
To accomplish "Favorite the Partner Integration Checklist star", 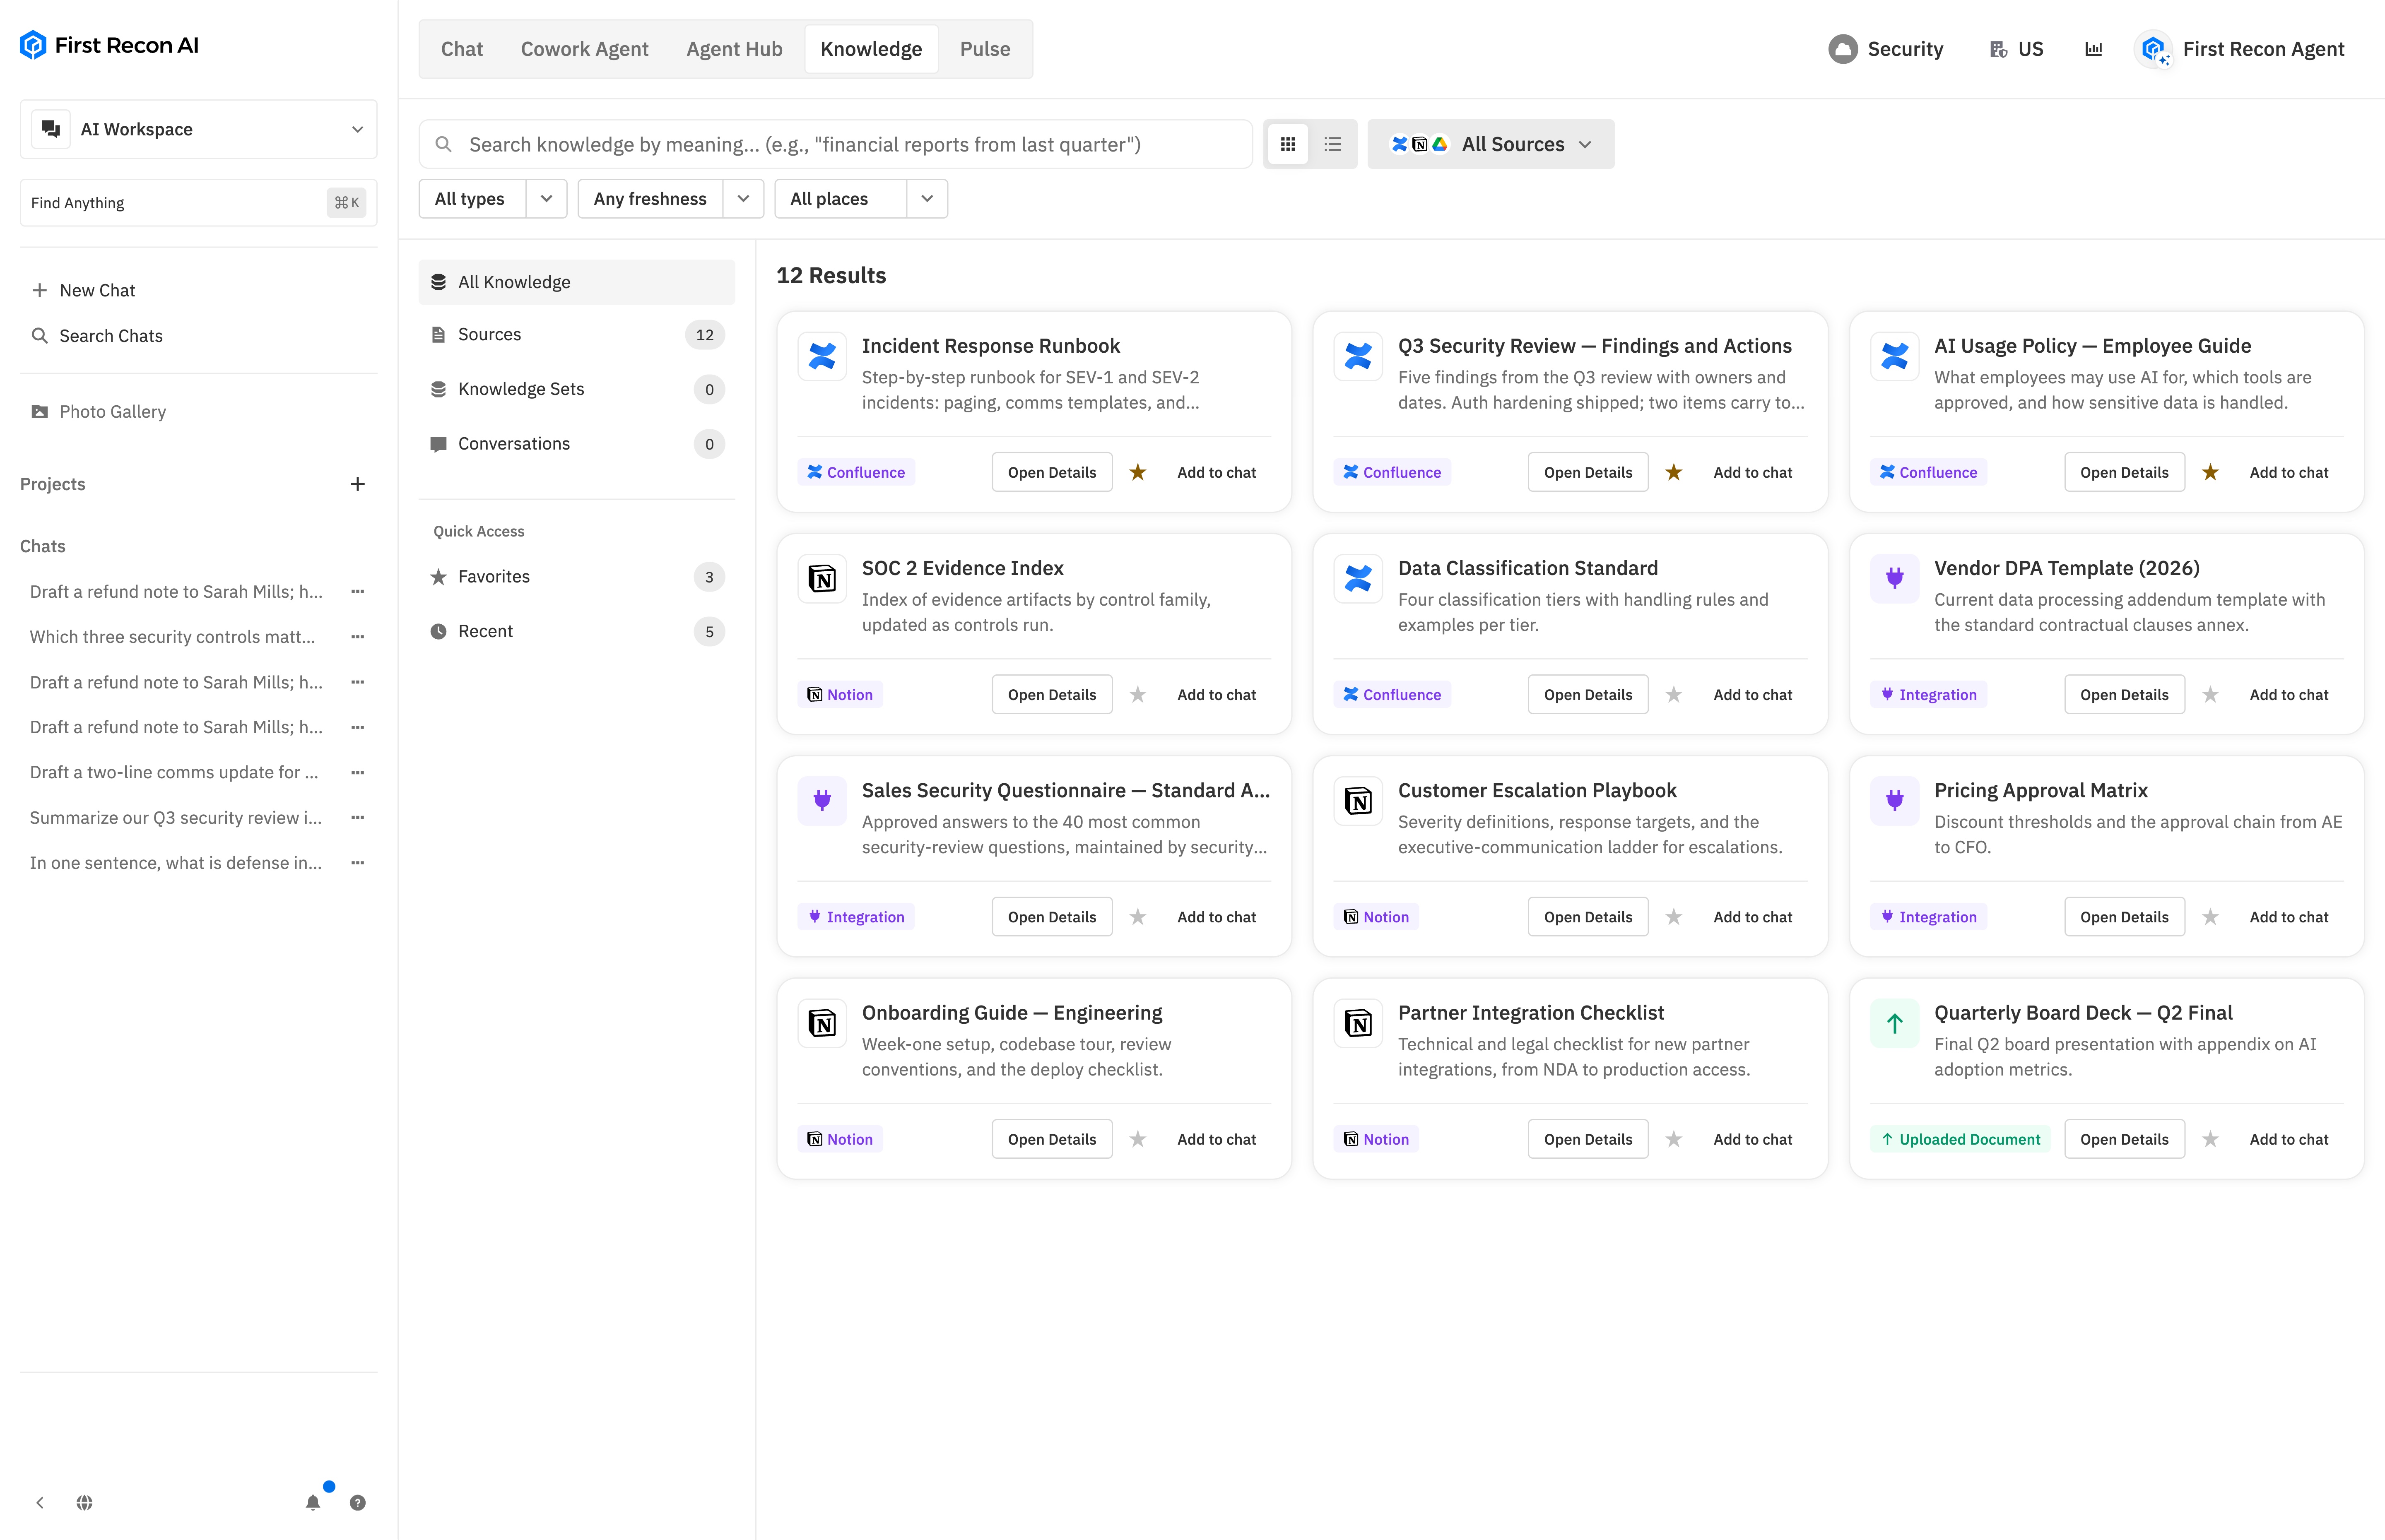I will [1674, 1139].
